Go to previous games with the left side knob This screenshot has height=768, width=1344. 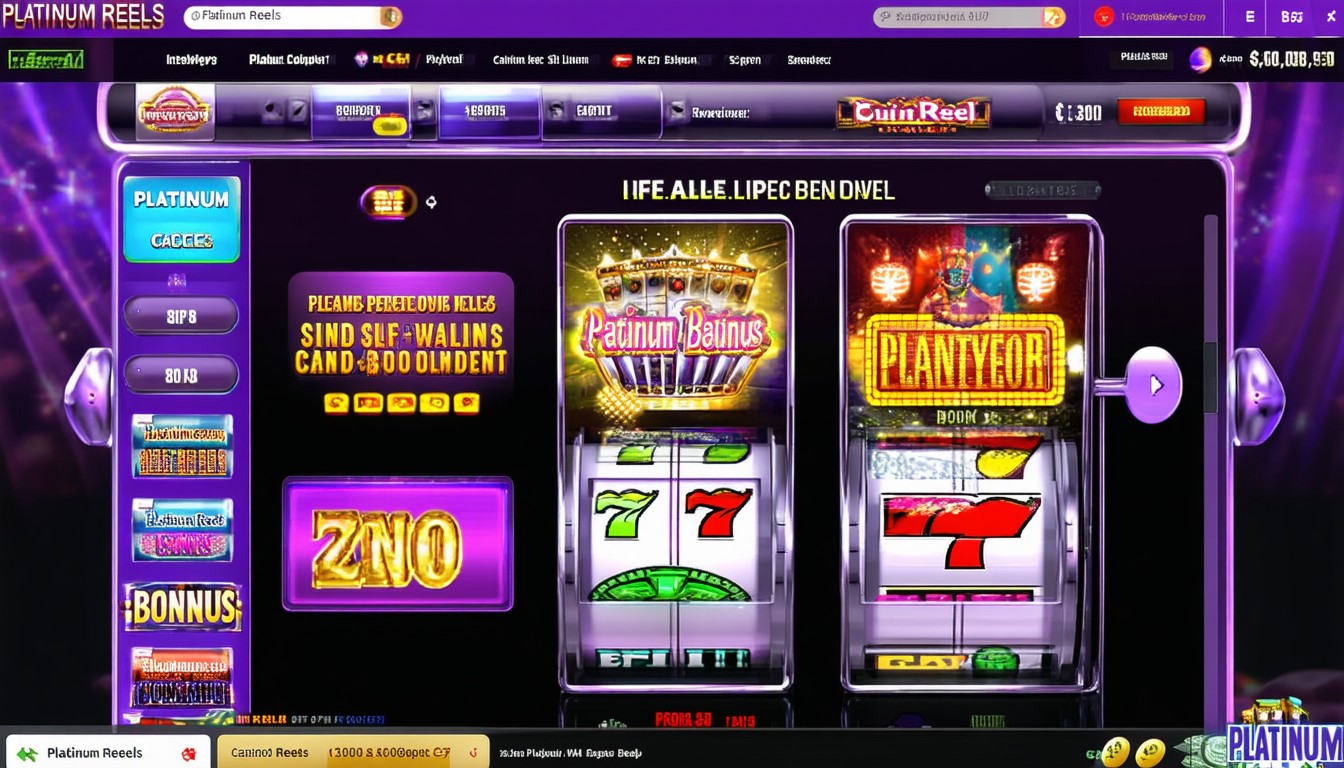(x=88, y=397)
